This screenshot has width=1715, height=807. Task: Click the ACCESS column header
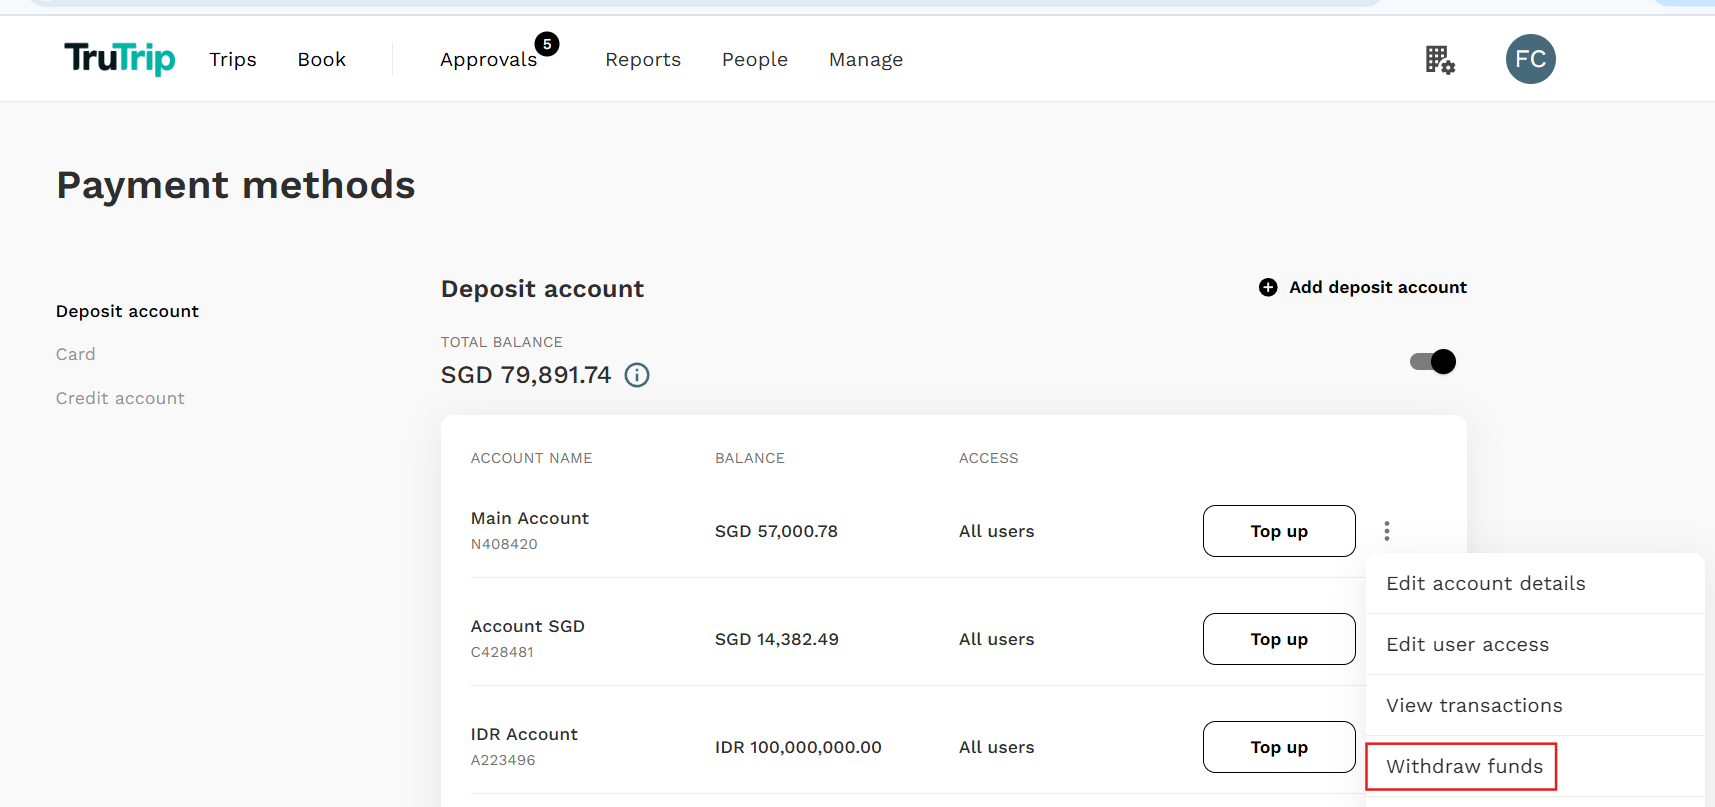point(989,458)
